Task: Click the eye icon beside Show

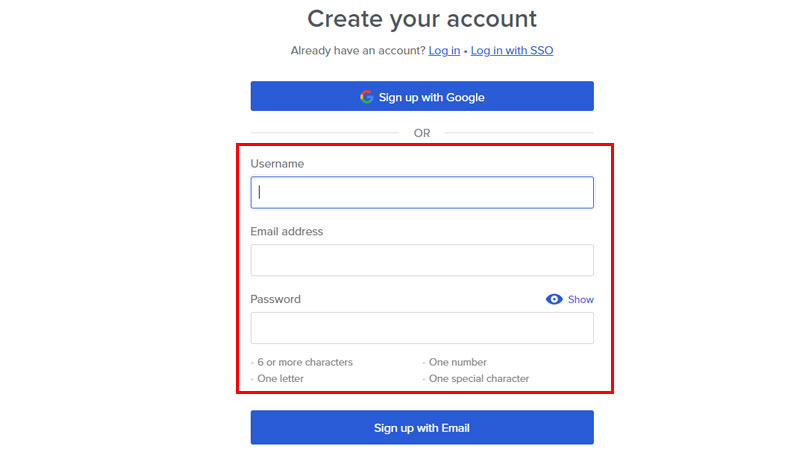Action: click(554, 299)
